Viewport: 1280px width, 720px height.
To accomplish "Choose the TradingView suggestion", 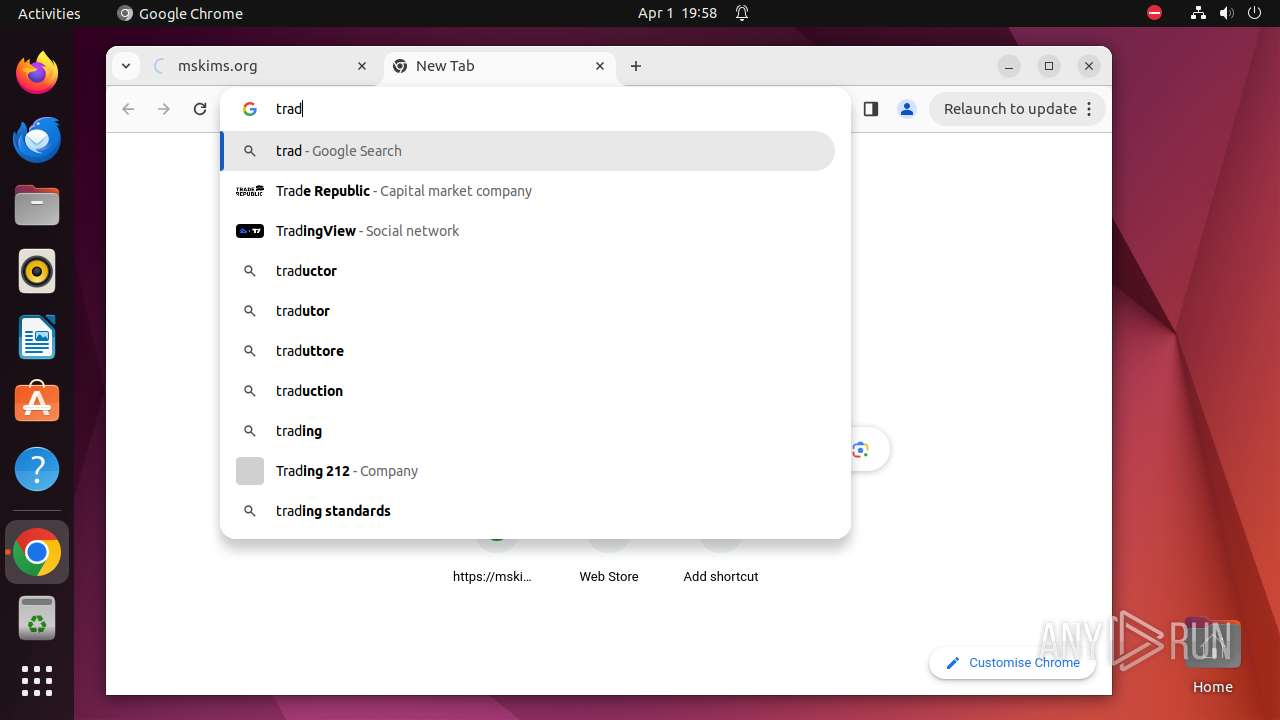I will pyautogui.click(x=528, y=231).
